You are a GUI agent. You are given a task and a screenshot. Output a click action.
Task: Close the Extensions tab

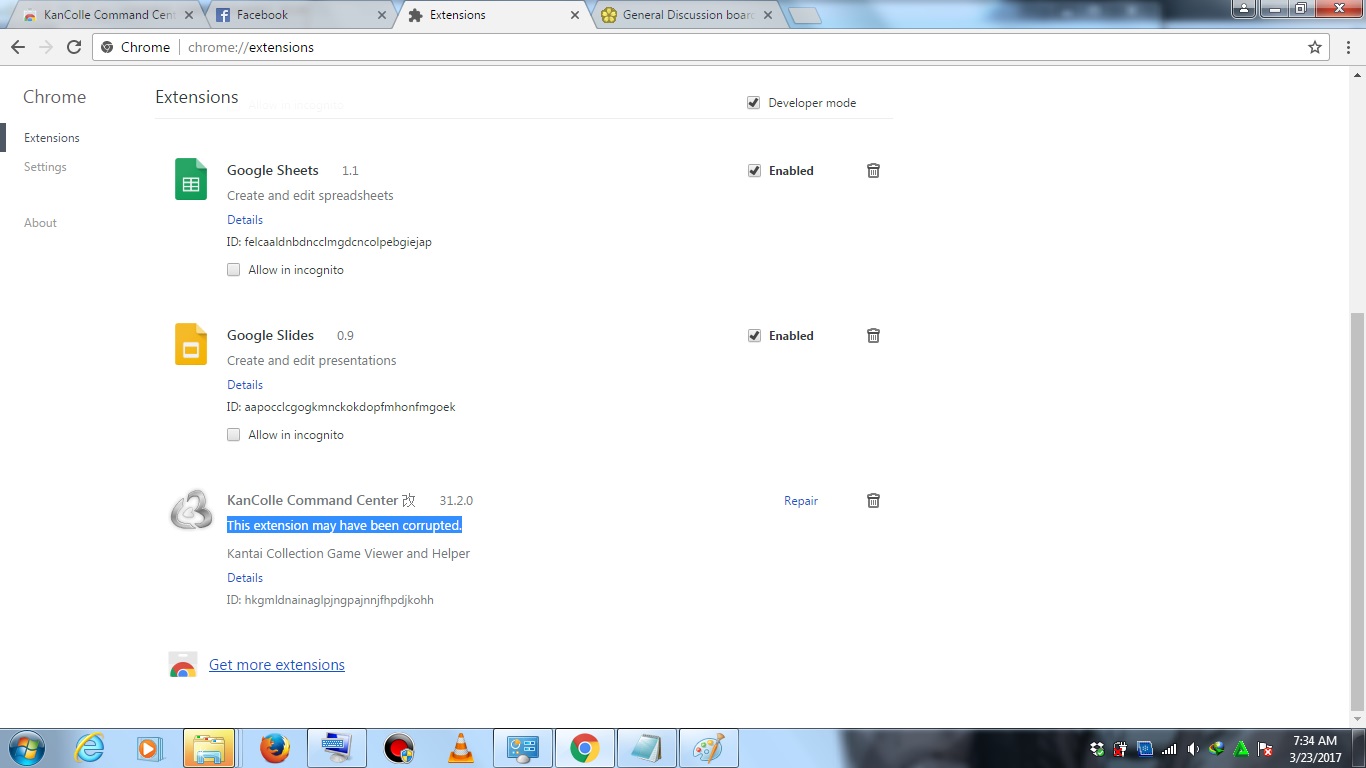574,15
